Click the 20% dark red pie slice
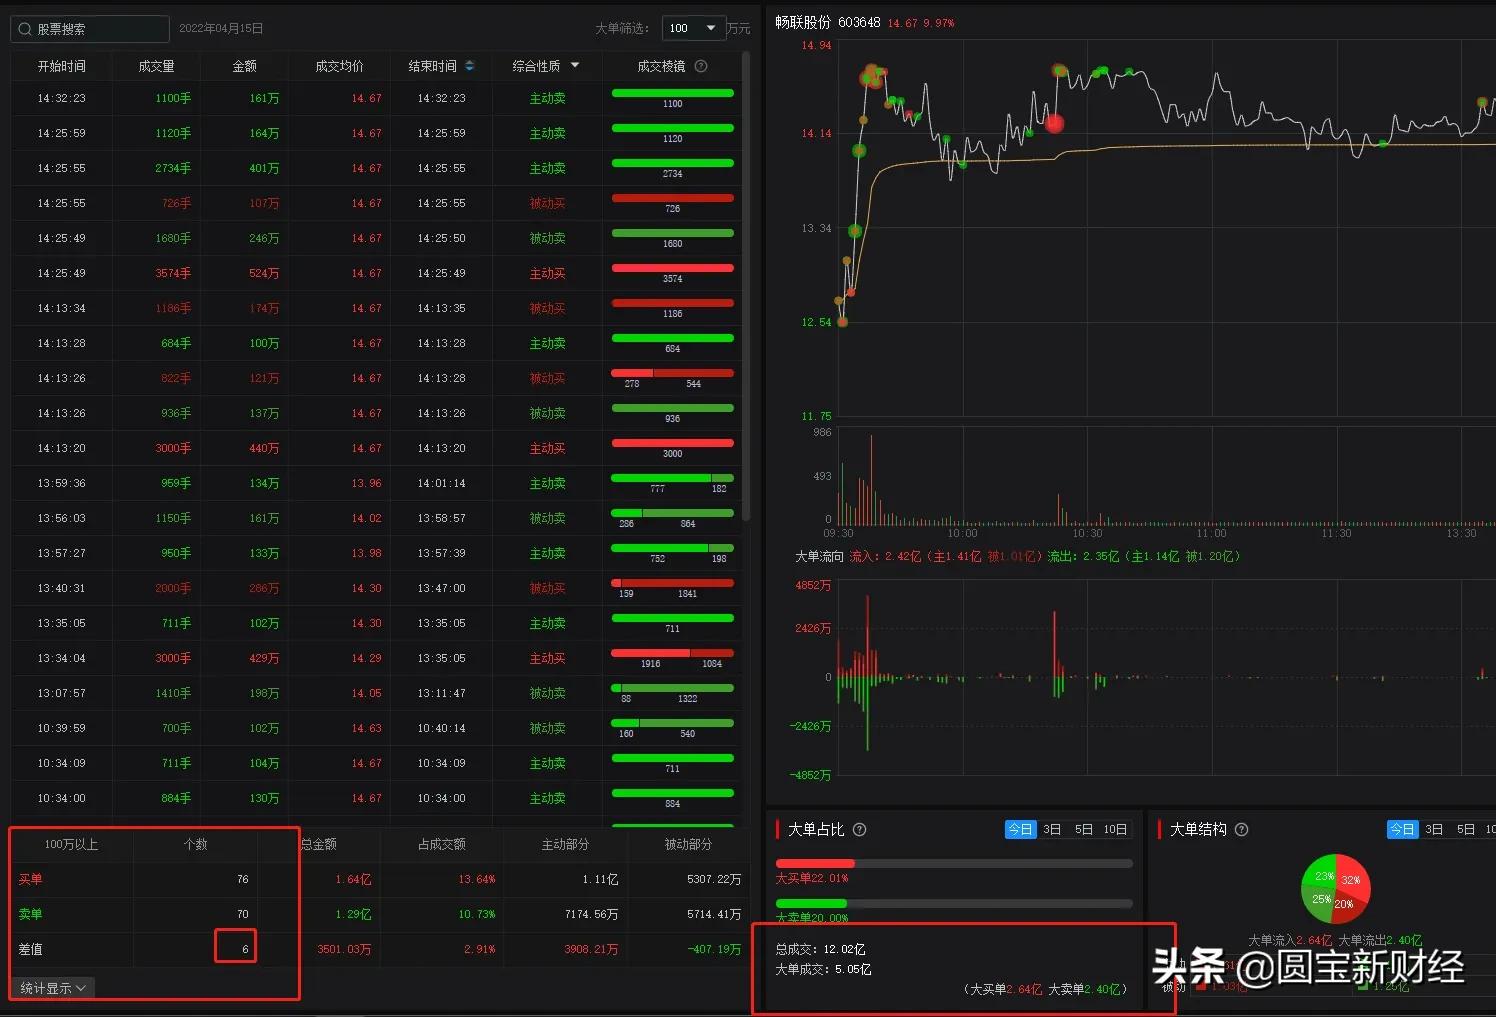 pyautogui.click(x=1346, y=904)
